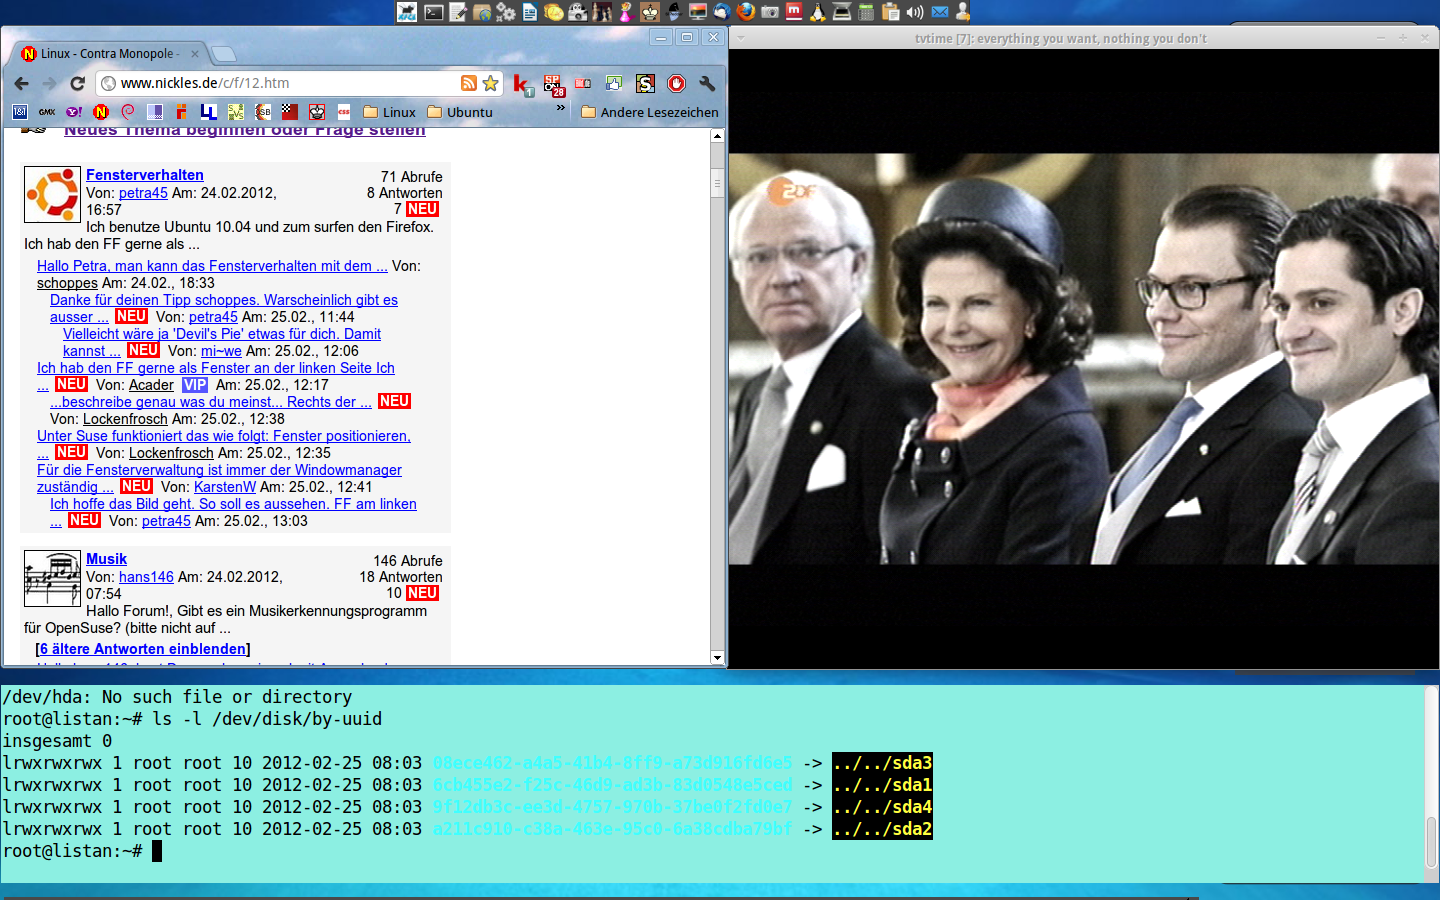The height and width of the screenshot is (900, 1440).
Task: Close the Linux - Contra Monopole tab
Action: click(x=195, y=54)
